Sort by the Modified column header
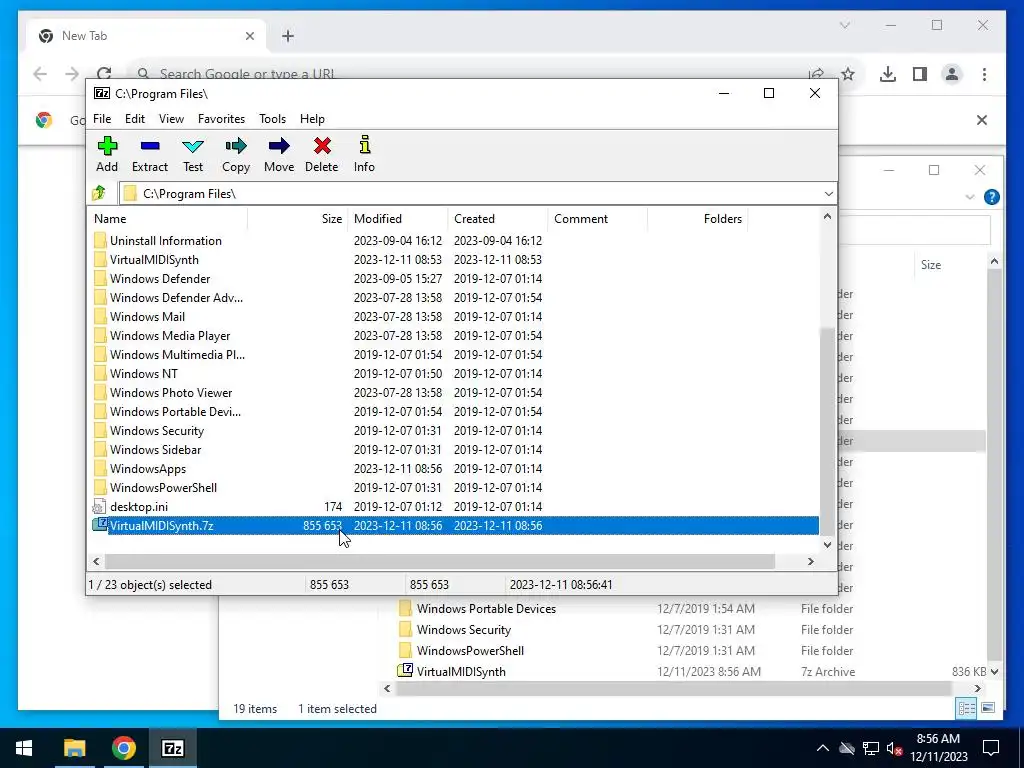1024x768 pixels. [x=398, y=219]
